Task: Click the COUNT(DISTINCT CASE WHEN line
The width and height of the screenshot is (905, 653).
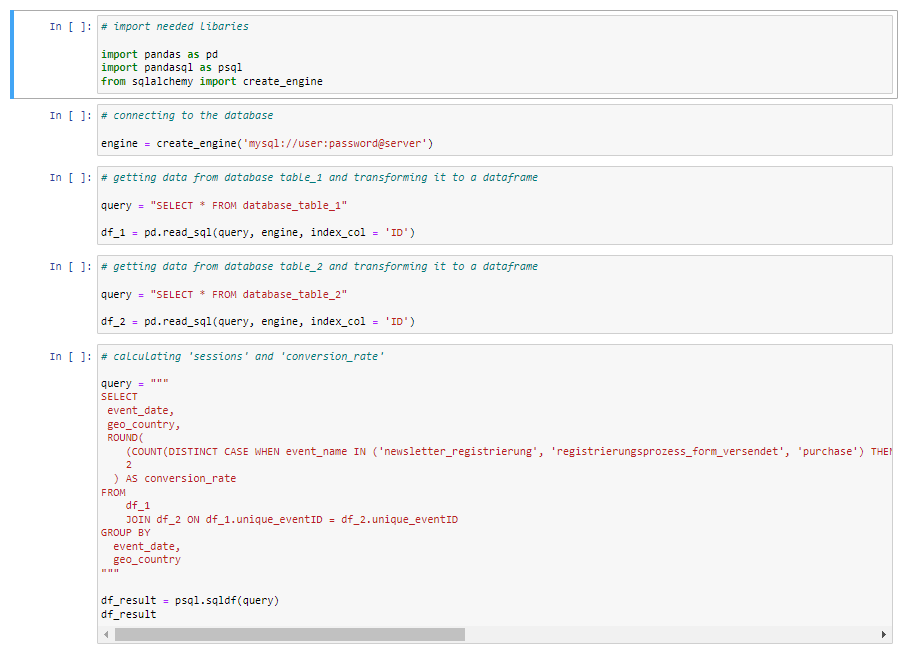Action: point(509,451)
